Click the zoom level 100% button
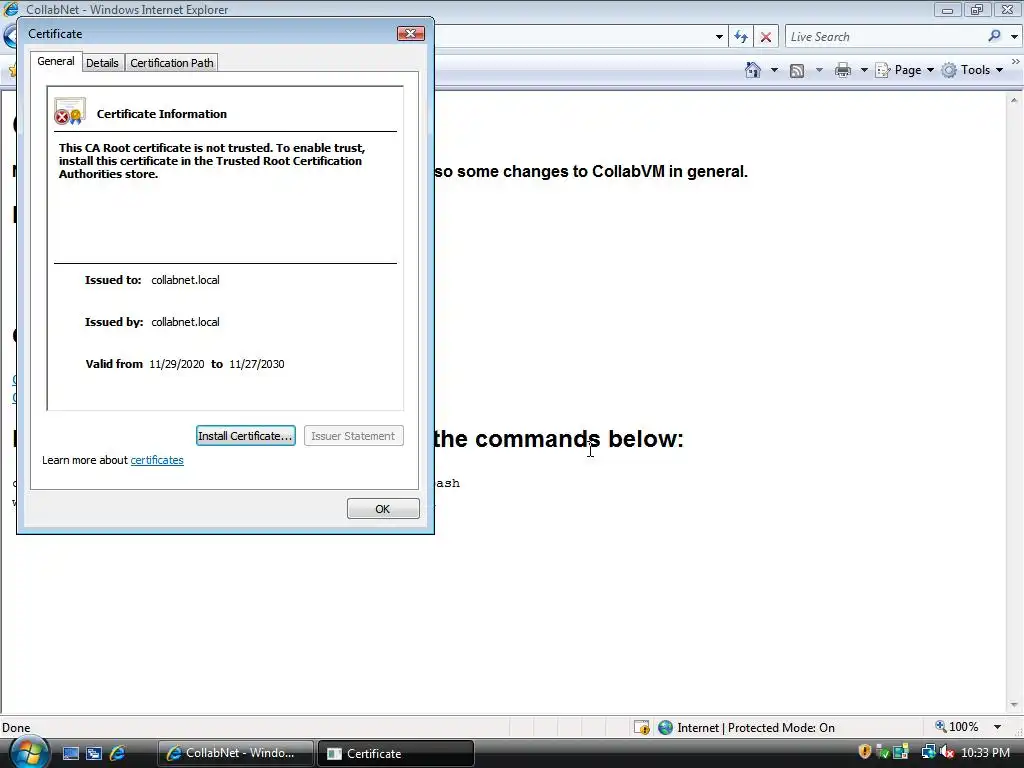 tap(957, 727)
